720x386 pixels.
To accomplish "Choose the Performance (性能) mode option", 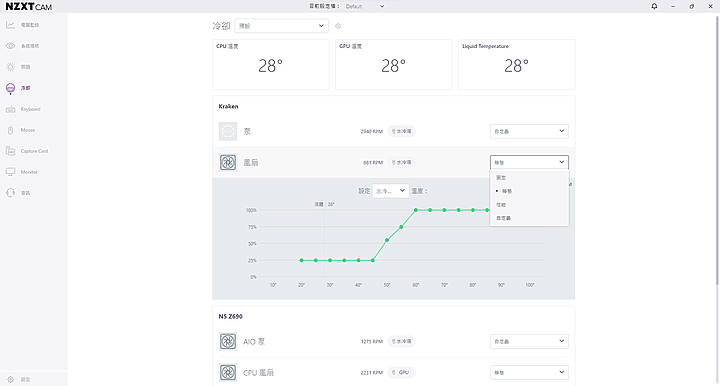I will (529, 205).
